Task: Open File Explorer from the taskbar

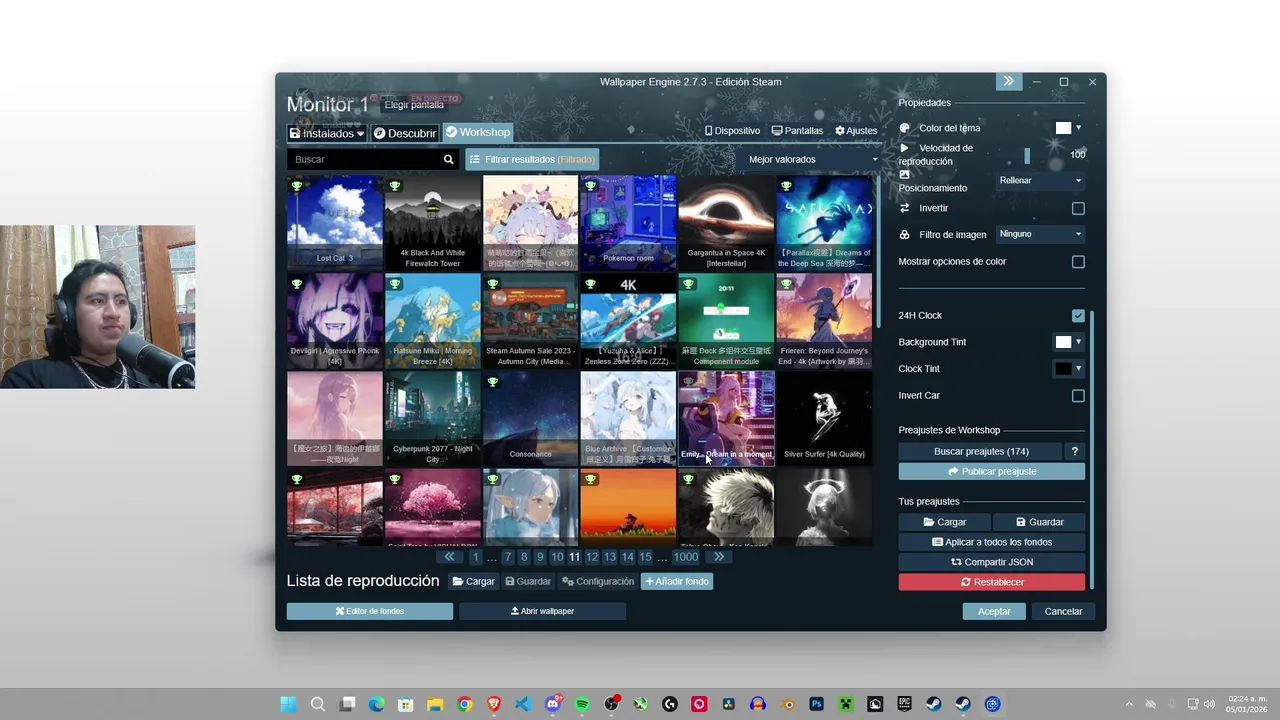Action: (x=435, y=704)
